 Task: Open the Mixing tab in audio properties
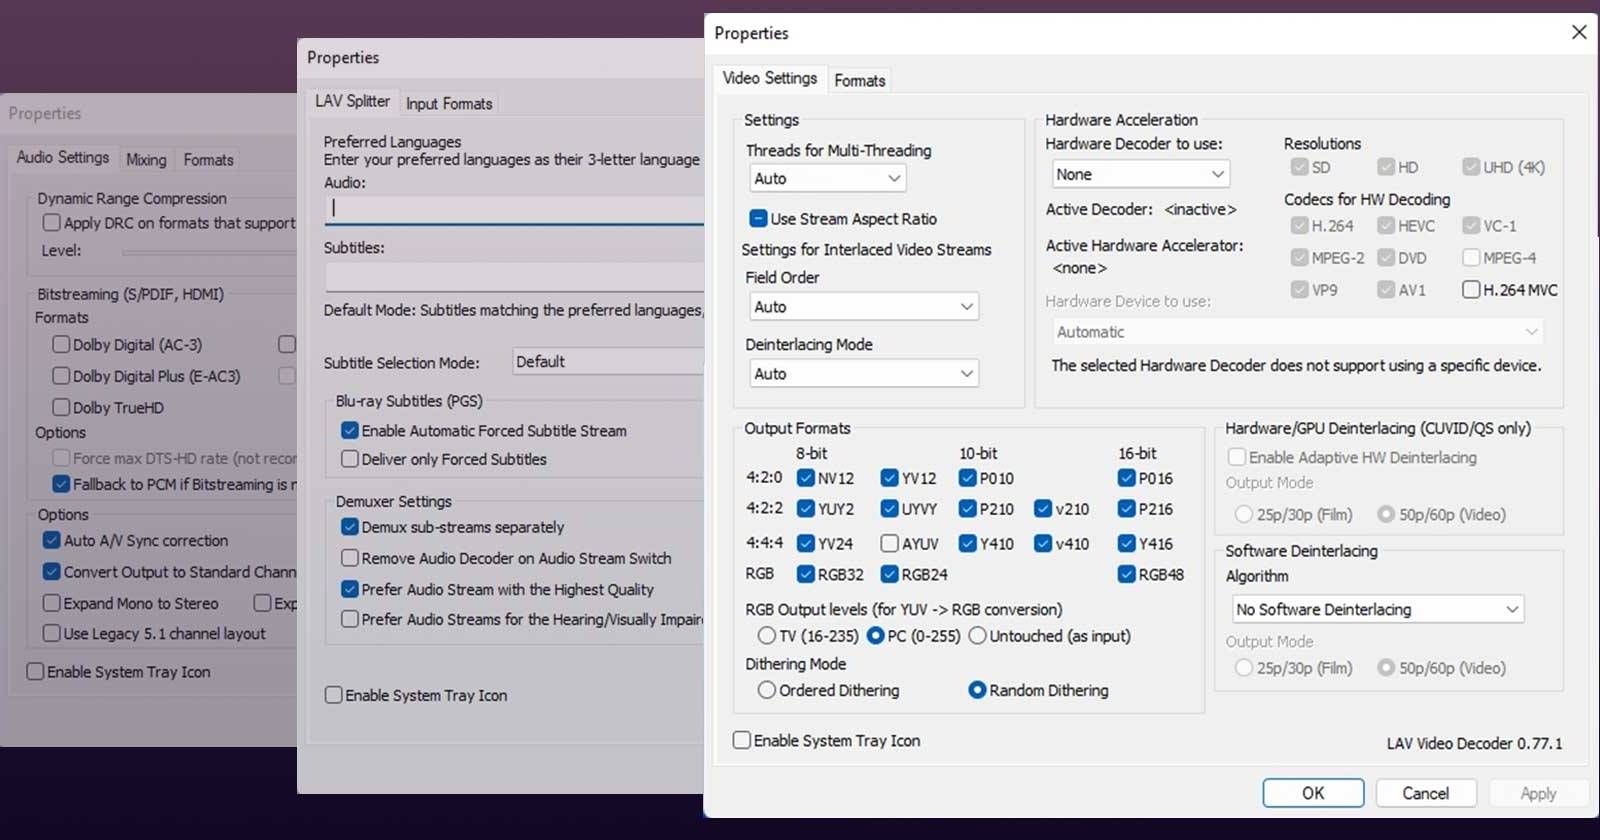pyautogui.click(x=146, y=159)
